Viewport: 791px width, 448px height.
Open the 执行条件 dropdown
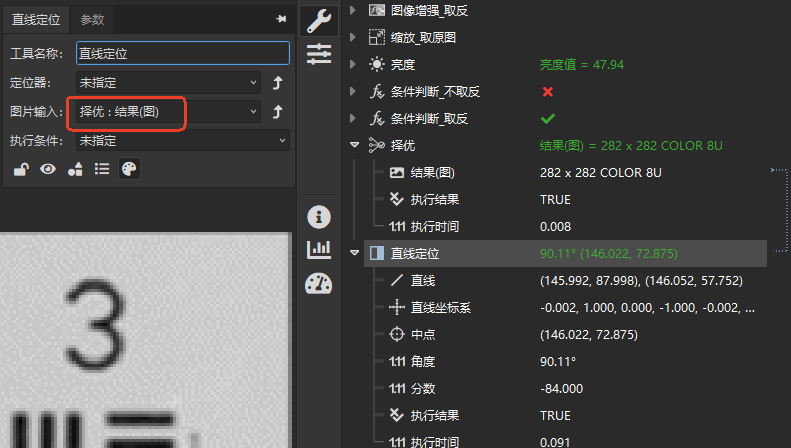click(183, 140)
